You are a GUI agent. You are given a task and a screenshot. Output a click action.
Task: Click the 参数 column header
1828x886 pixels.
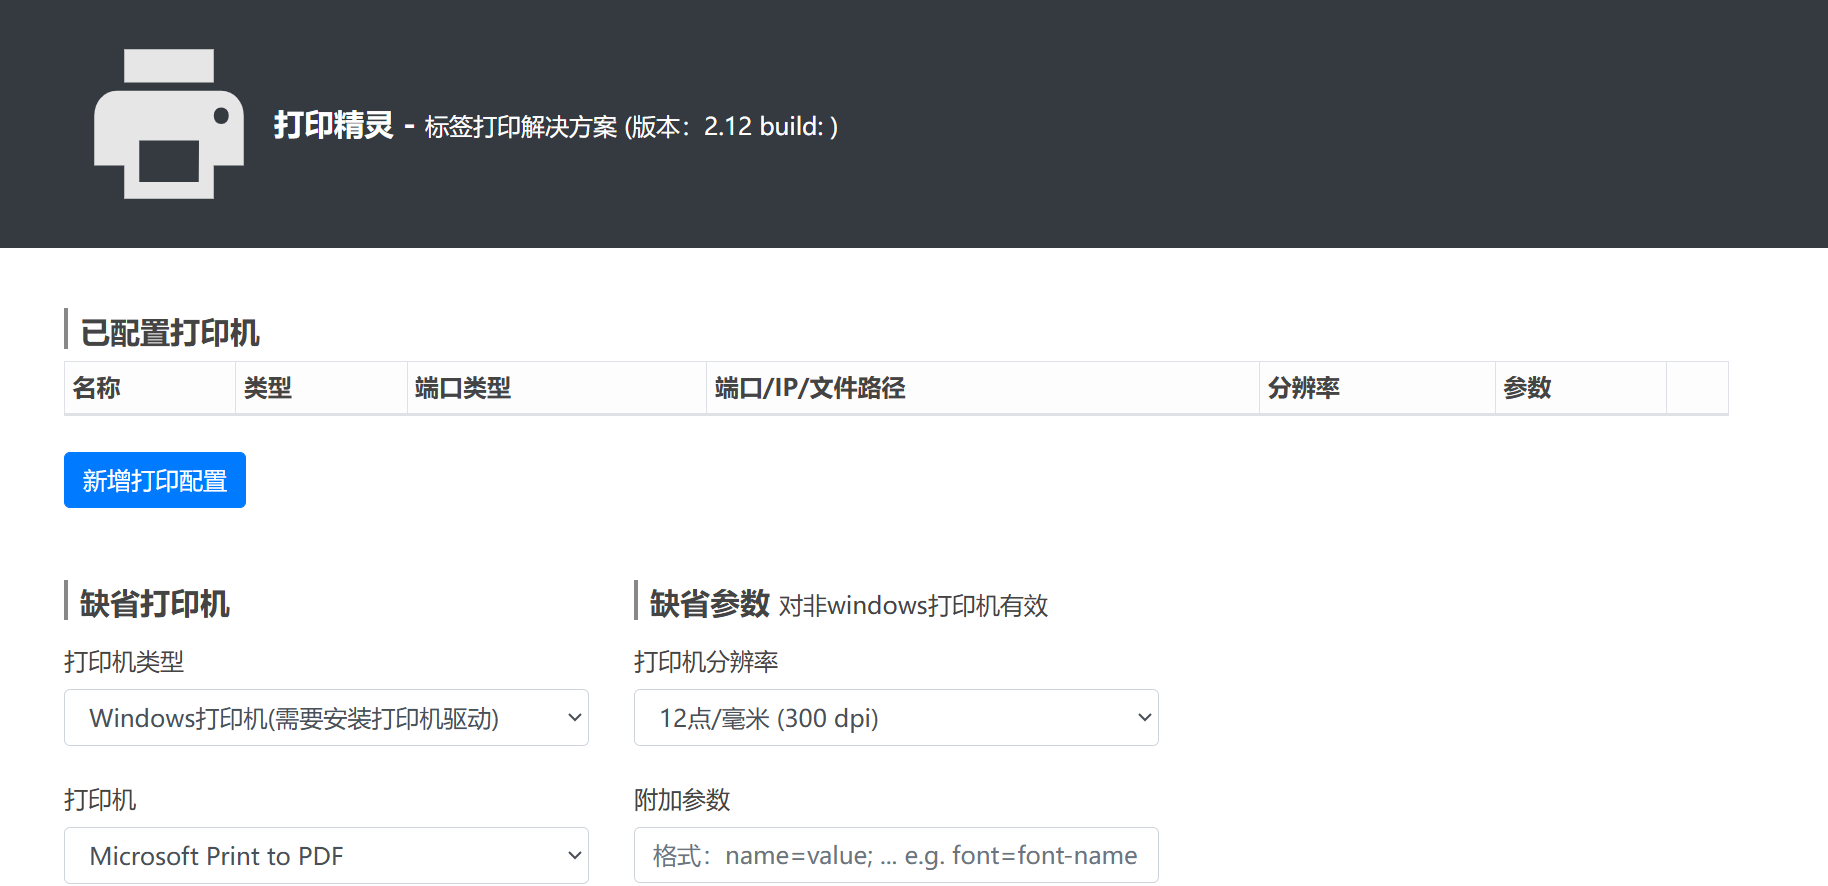pyautogui.click(x=1527, y=388)
